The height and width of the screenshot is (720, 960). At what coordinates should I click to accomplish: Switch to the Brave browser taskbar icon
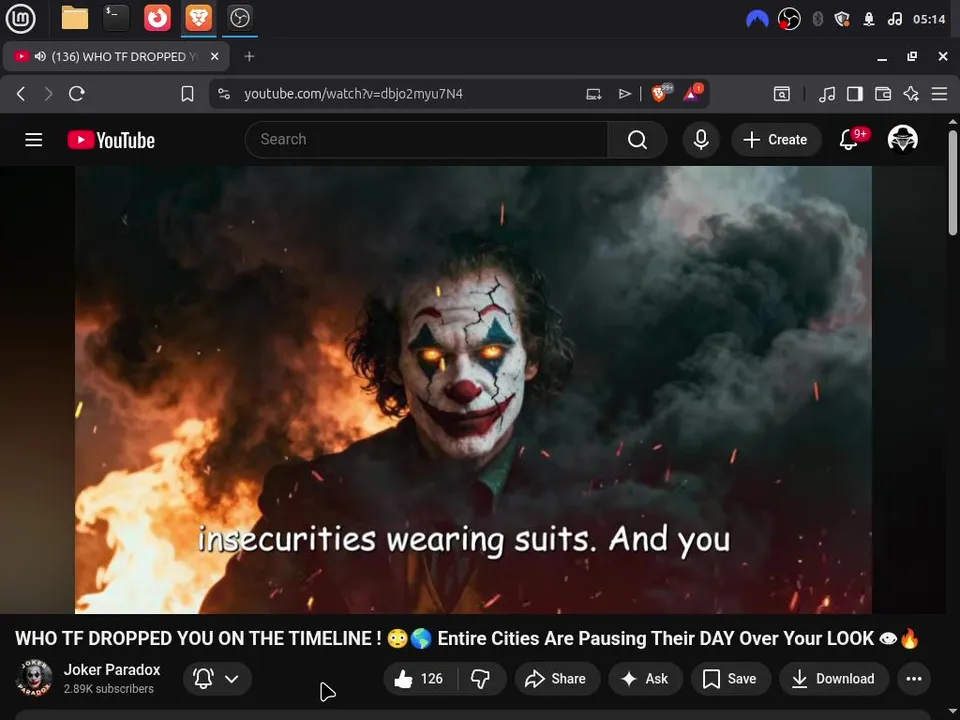tap(198, 18)
